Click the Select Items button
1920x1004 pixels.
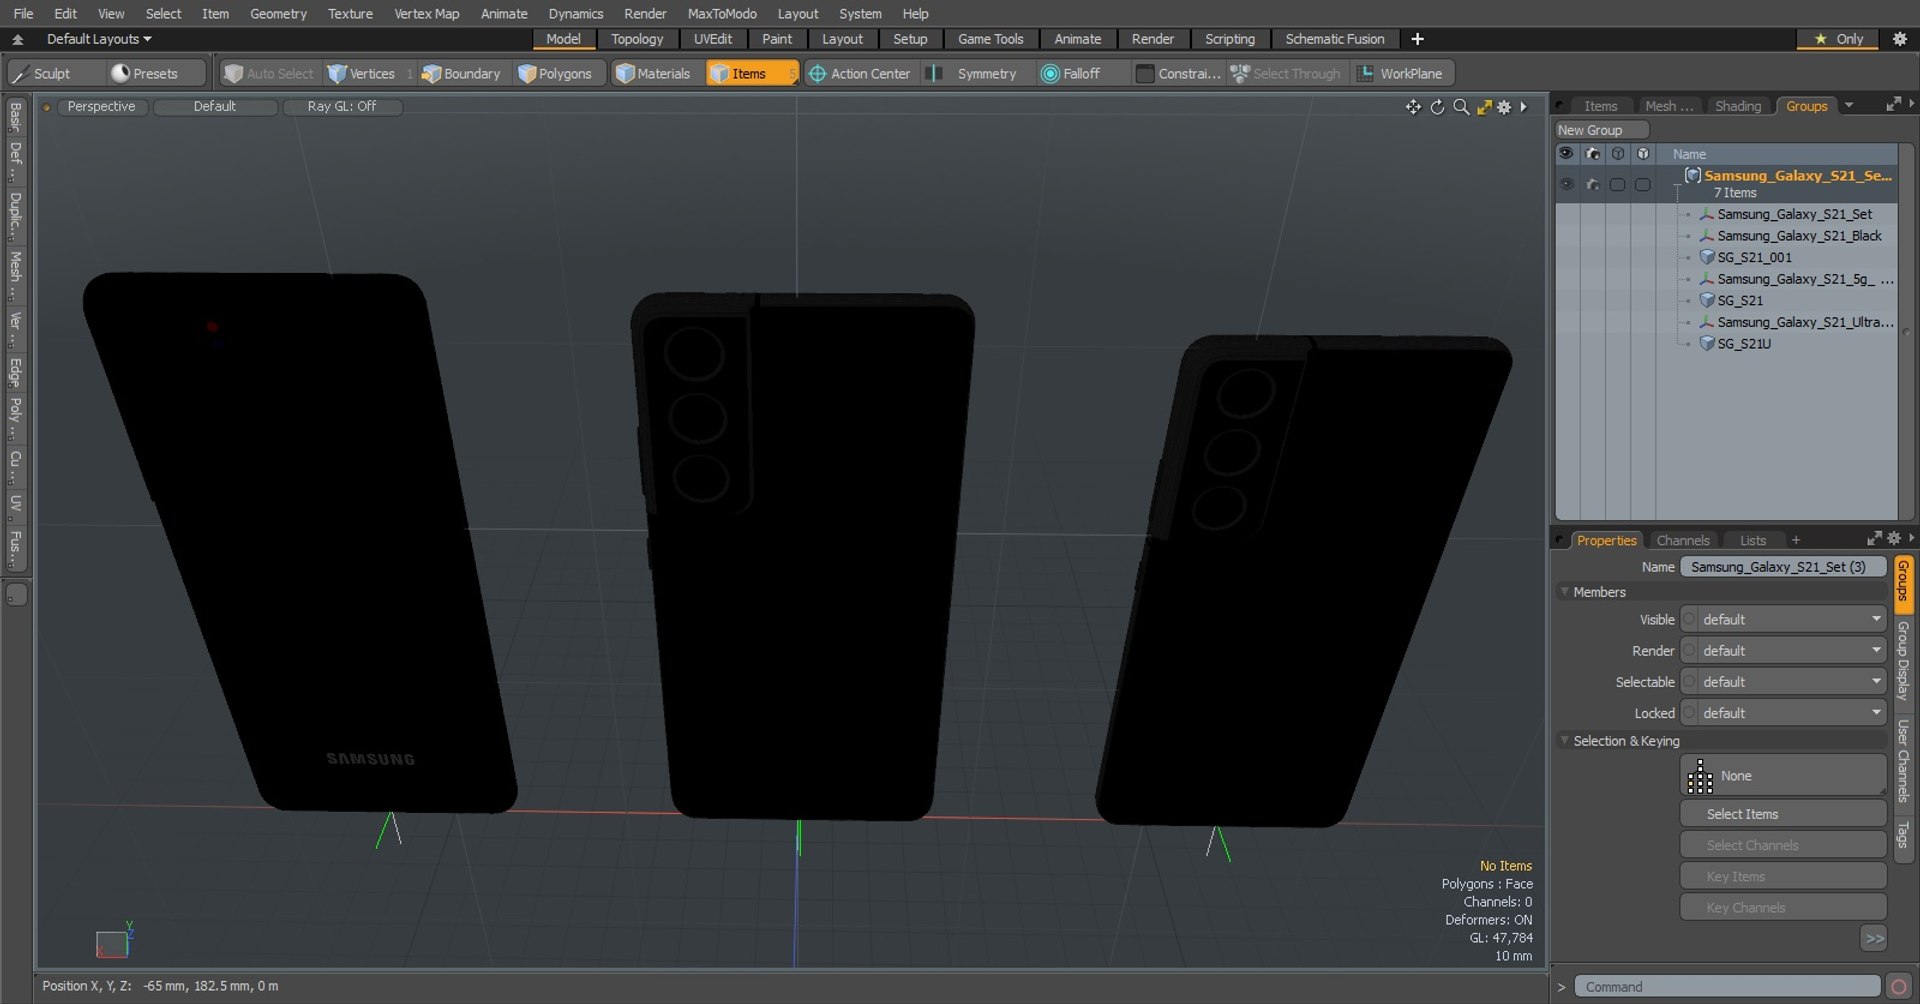point(1783,814)
